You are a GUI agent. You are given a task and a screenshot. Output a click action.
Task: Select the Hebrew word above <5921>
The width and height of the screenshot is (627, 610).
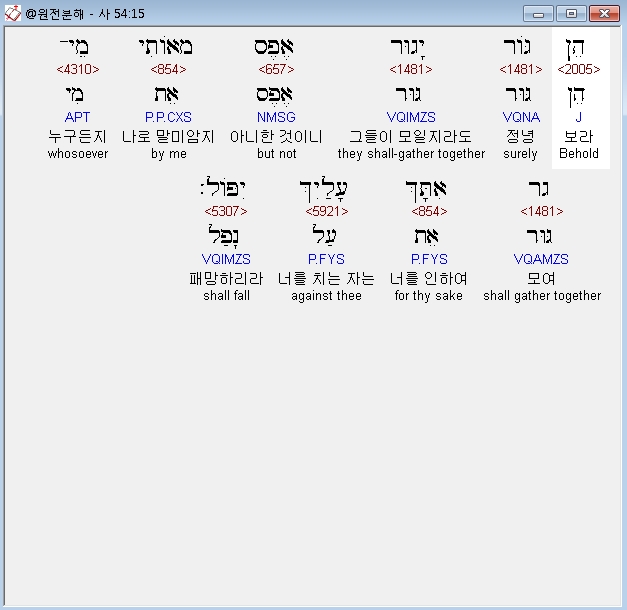323,189
